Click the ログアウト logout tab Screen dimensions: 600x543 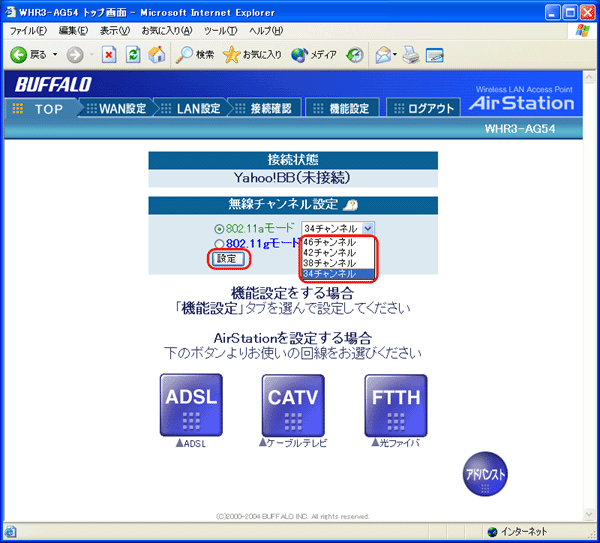[423, 109]
